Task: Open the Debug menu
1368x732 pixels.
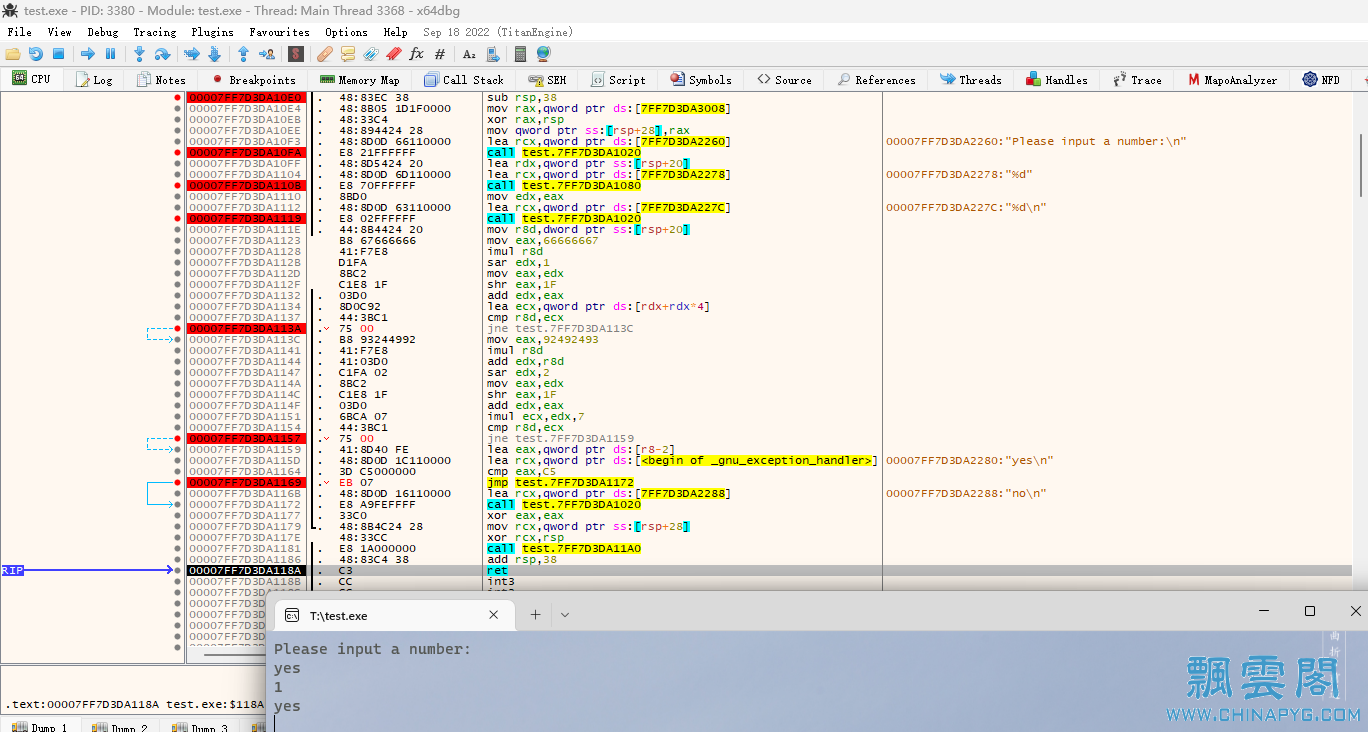Action: tap(103, 32)
